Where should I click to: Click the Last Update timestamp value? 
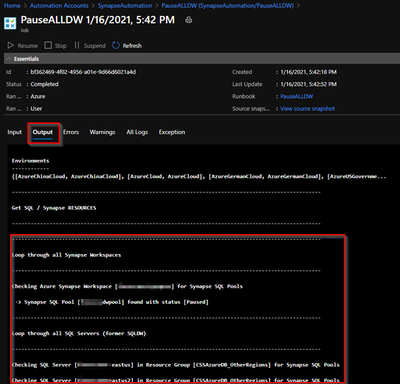308,84
